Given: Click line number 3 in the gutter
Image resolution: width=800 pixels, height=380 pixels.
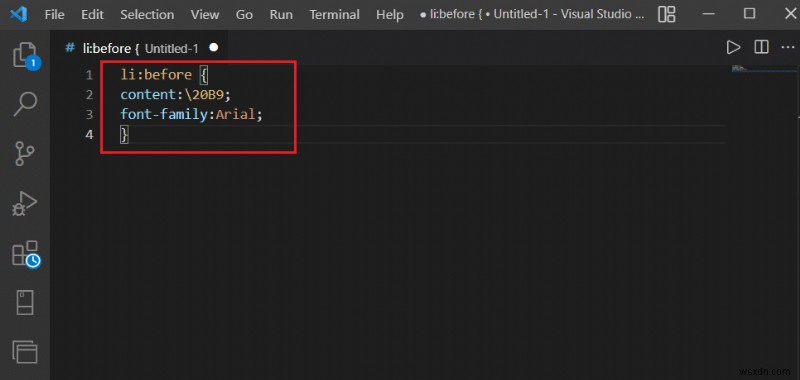Looking at the screenshot, I should pos(89,114).
